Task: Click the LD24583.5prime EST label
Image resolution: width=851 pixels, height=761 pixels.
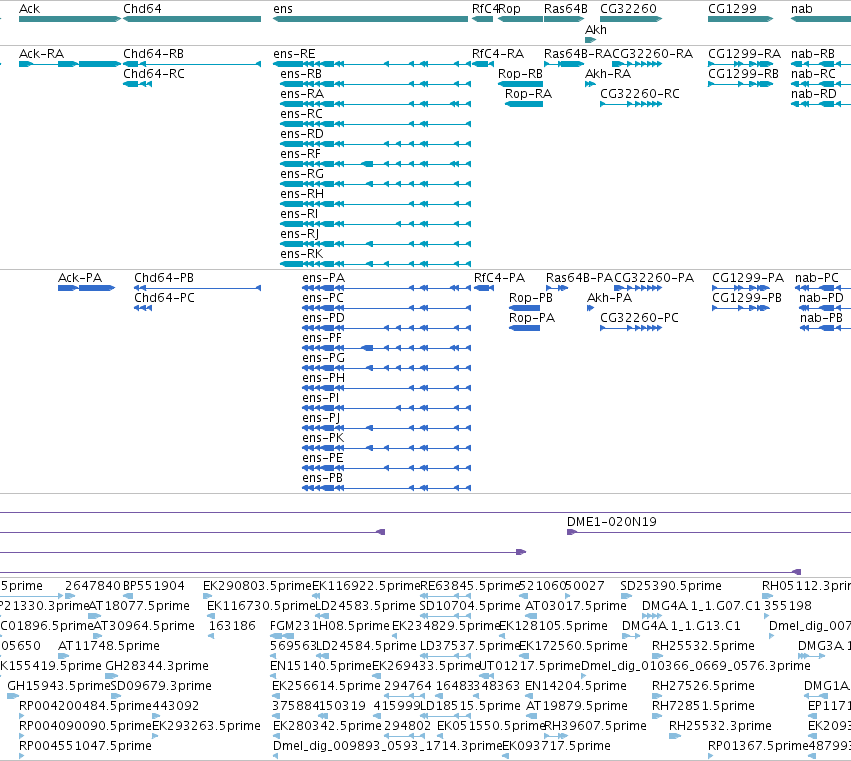Action: [x=365, y=606]
